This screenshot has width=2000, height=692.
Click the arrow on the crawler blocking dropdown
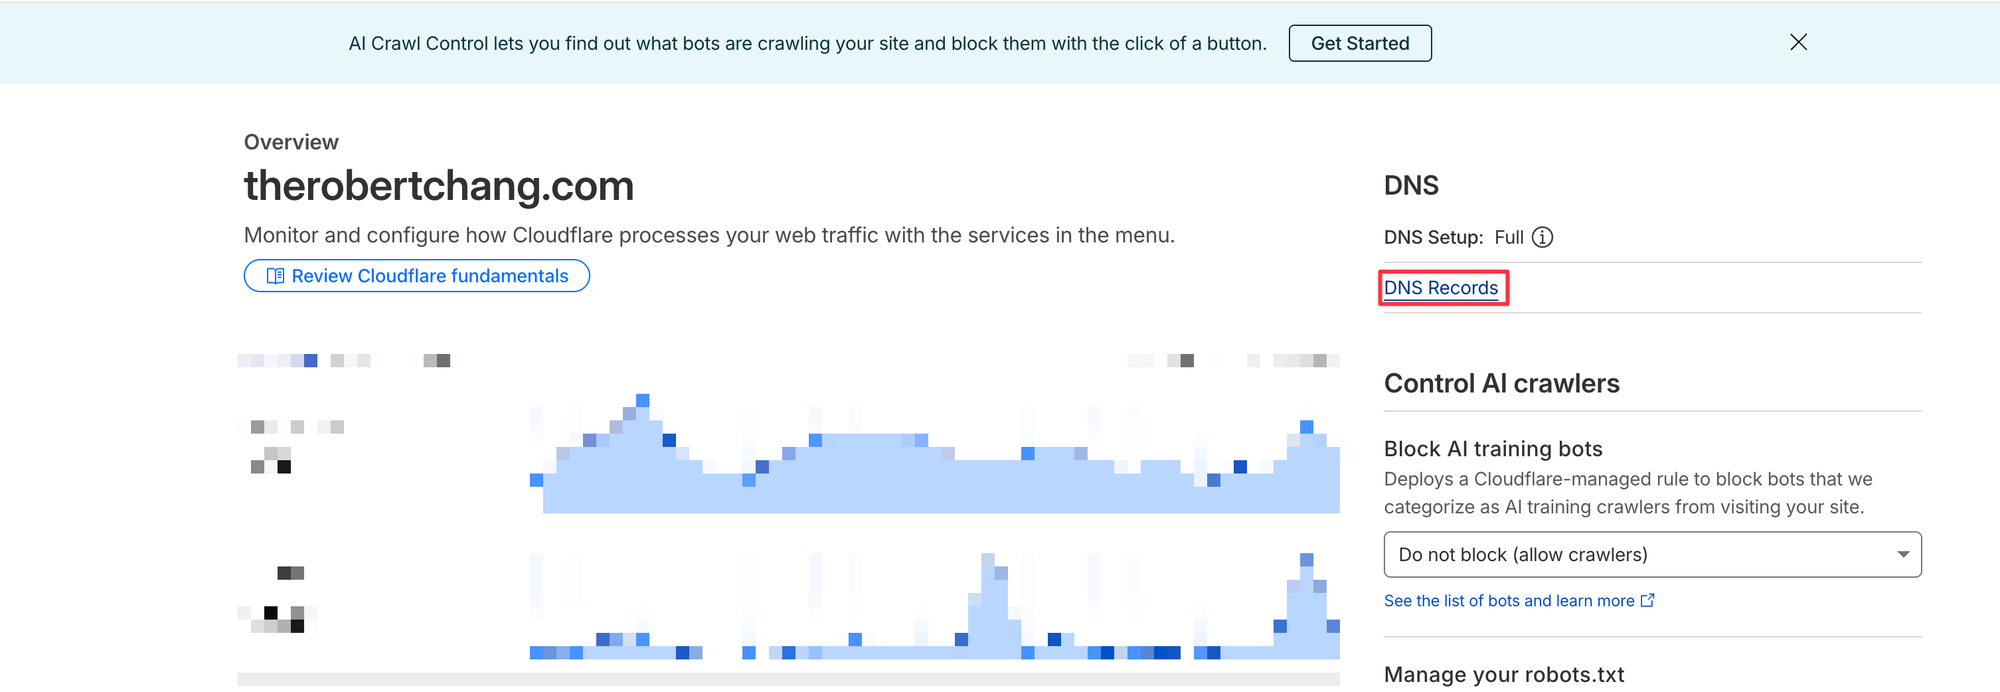click(x=1903, y=555)
